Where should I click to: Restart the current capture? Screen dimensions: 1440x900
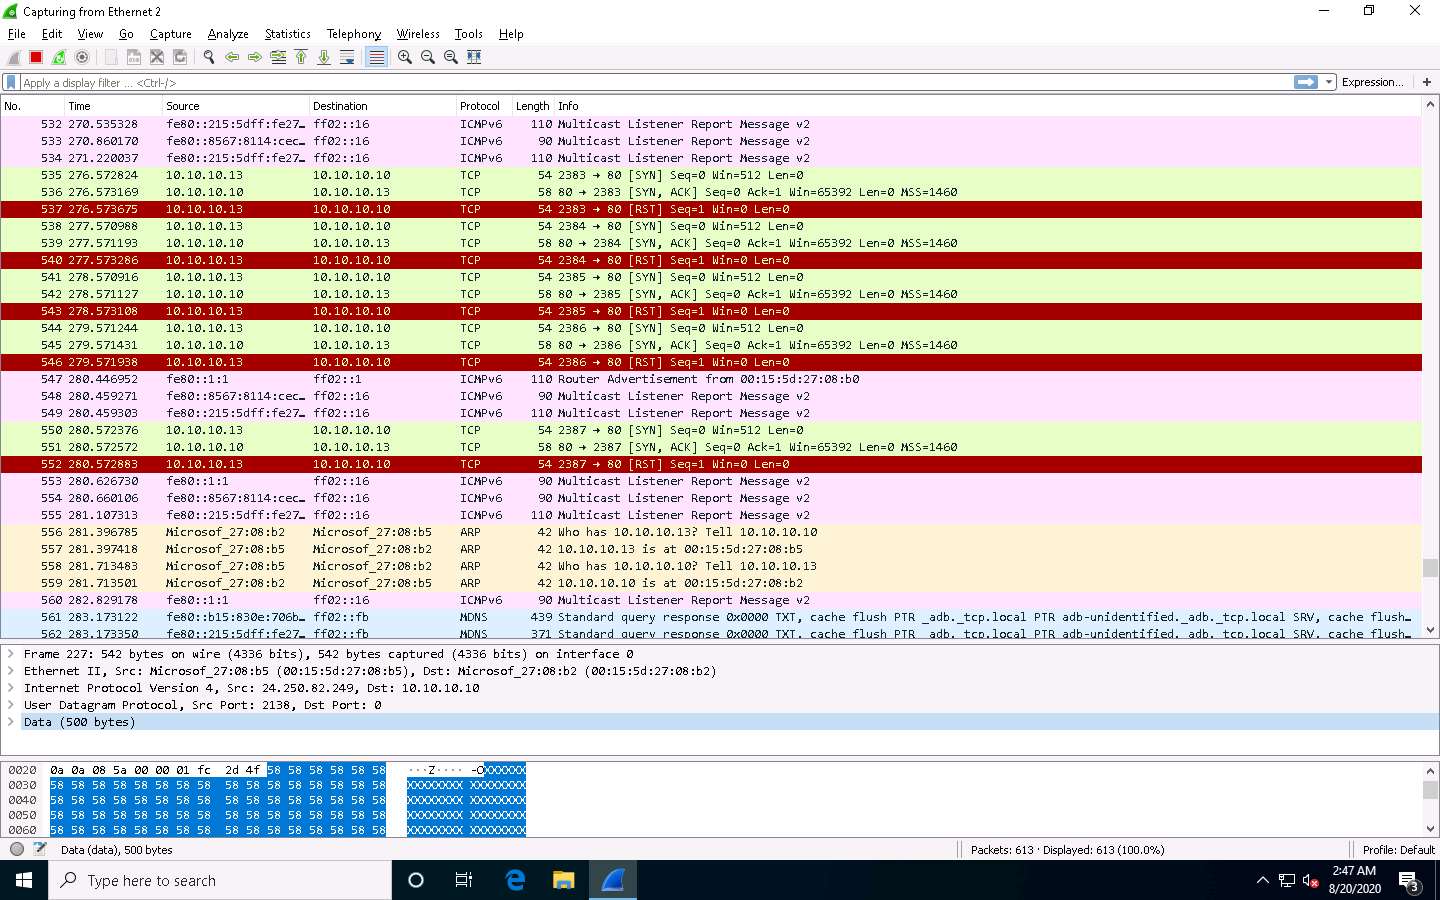[59, 57]
